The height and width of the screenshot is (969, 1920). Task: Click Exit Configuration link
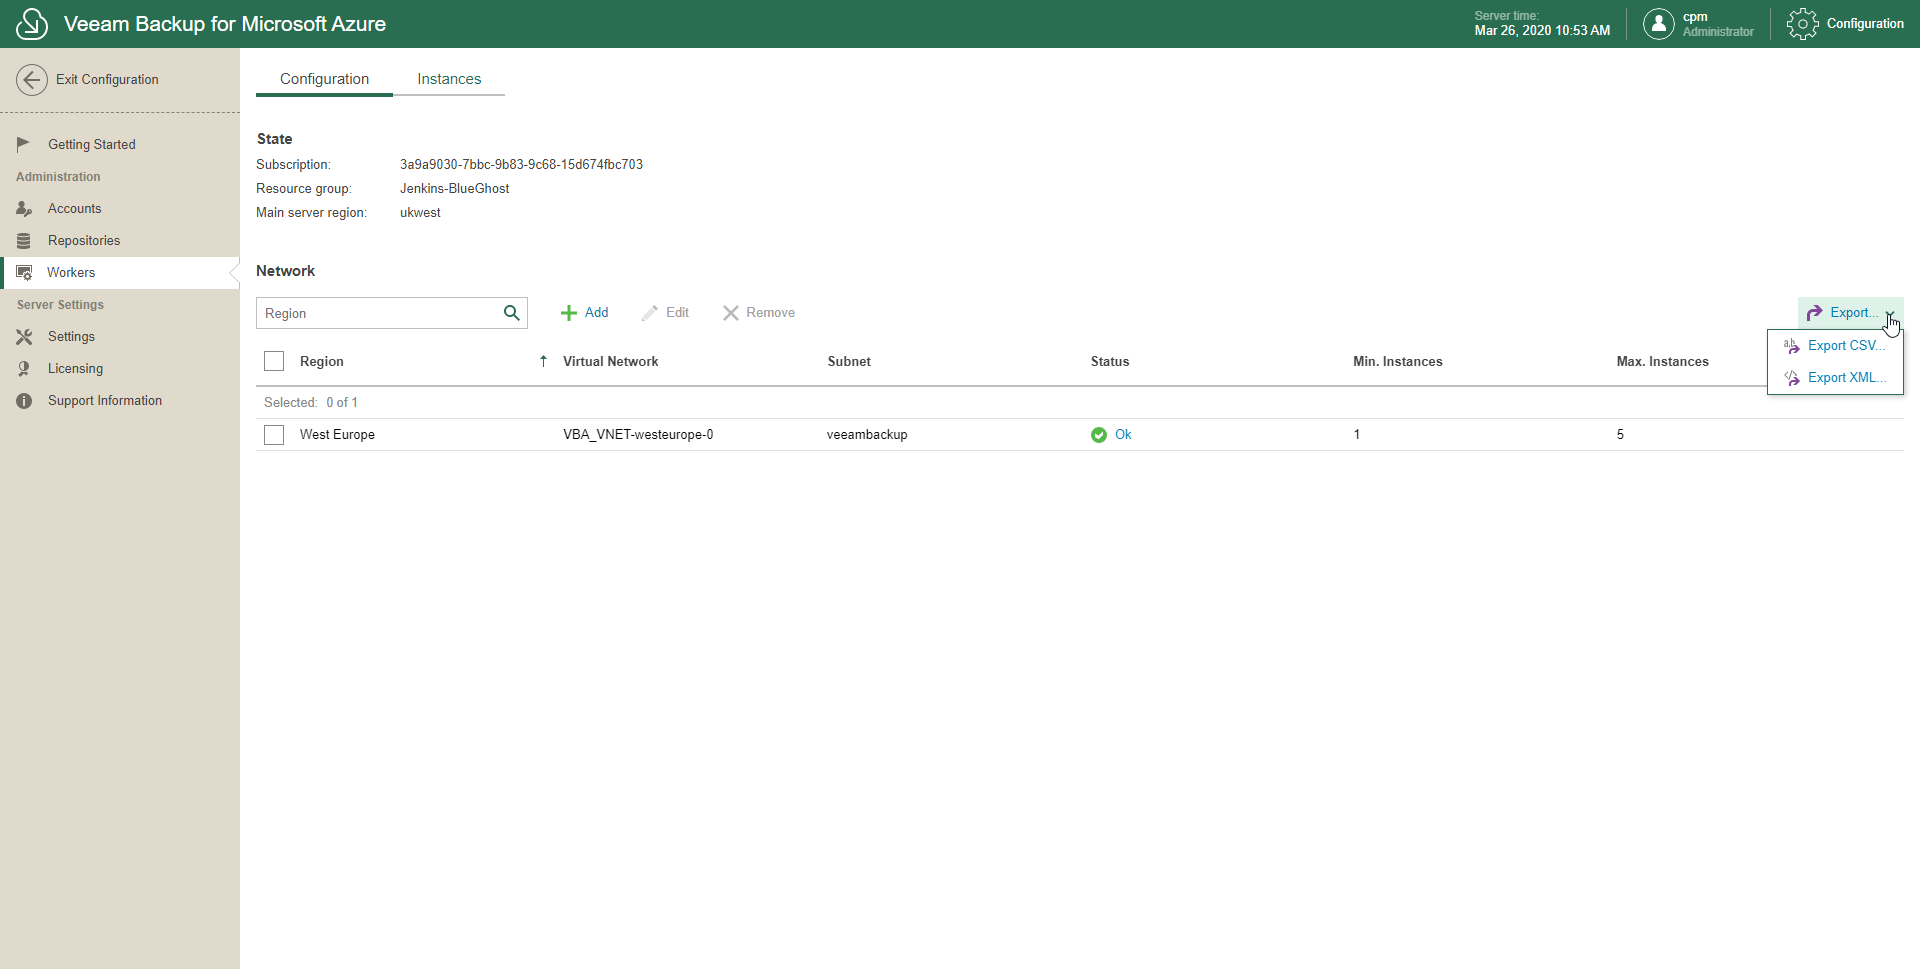pyautogui.click(x=107, y=80)
